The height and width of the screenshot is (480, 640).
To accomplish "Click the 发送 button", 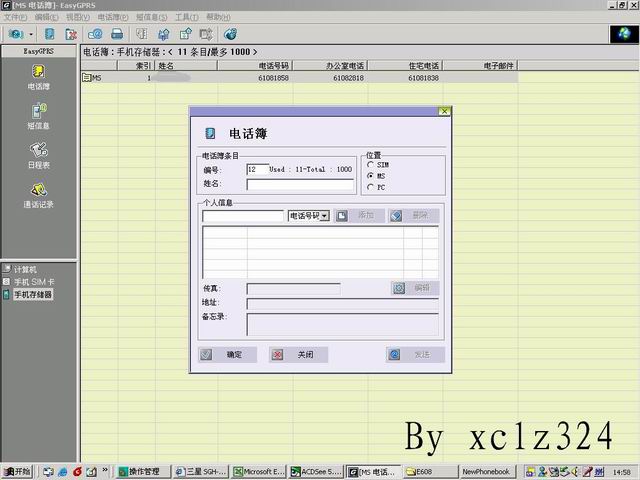I will (x=415, y=355).
